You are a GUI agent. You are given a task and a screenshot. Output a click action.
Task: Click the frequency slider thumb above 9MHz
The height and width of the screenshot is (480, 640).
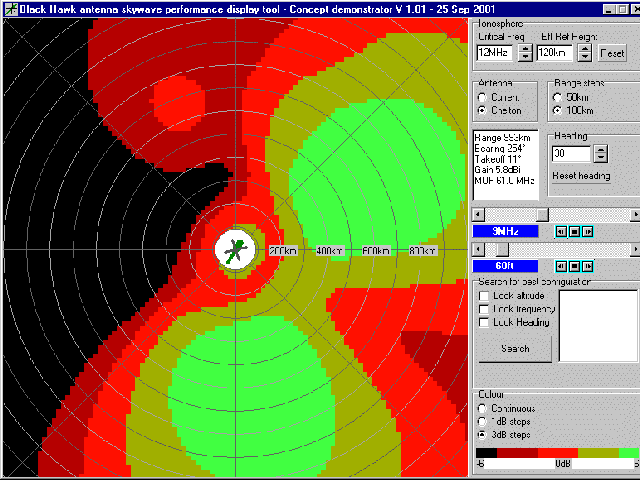[542, 214]
